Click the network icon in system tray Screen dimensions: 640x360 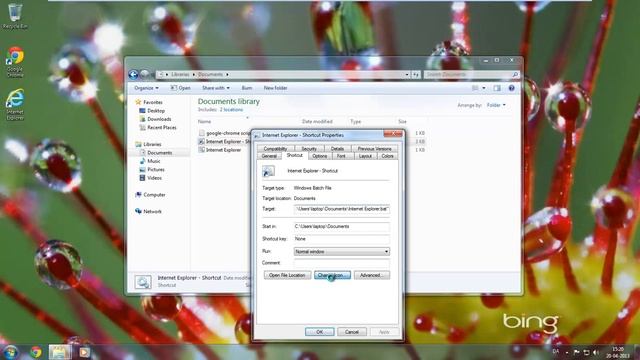[x=586, y=352]
